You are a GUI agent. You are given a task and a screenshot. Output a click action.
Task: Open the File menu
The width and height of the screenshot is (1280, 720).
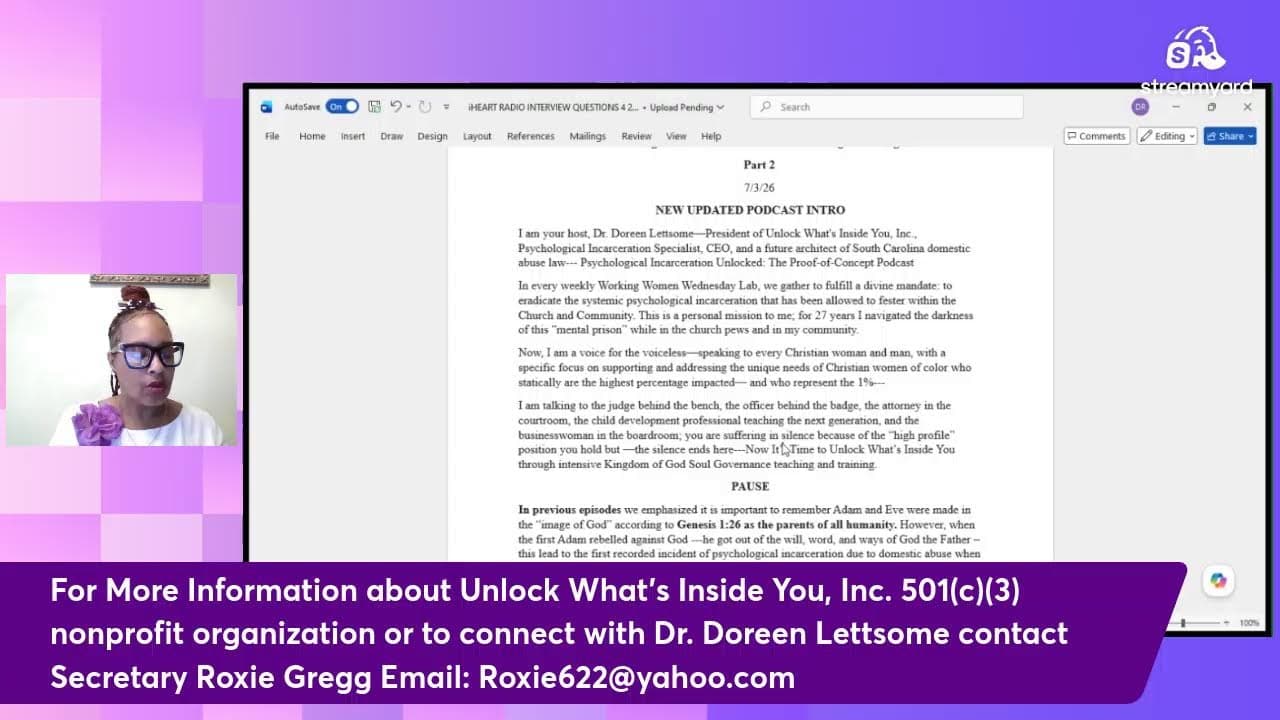[x=272, y=136]
